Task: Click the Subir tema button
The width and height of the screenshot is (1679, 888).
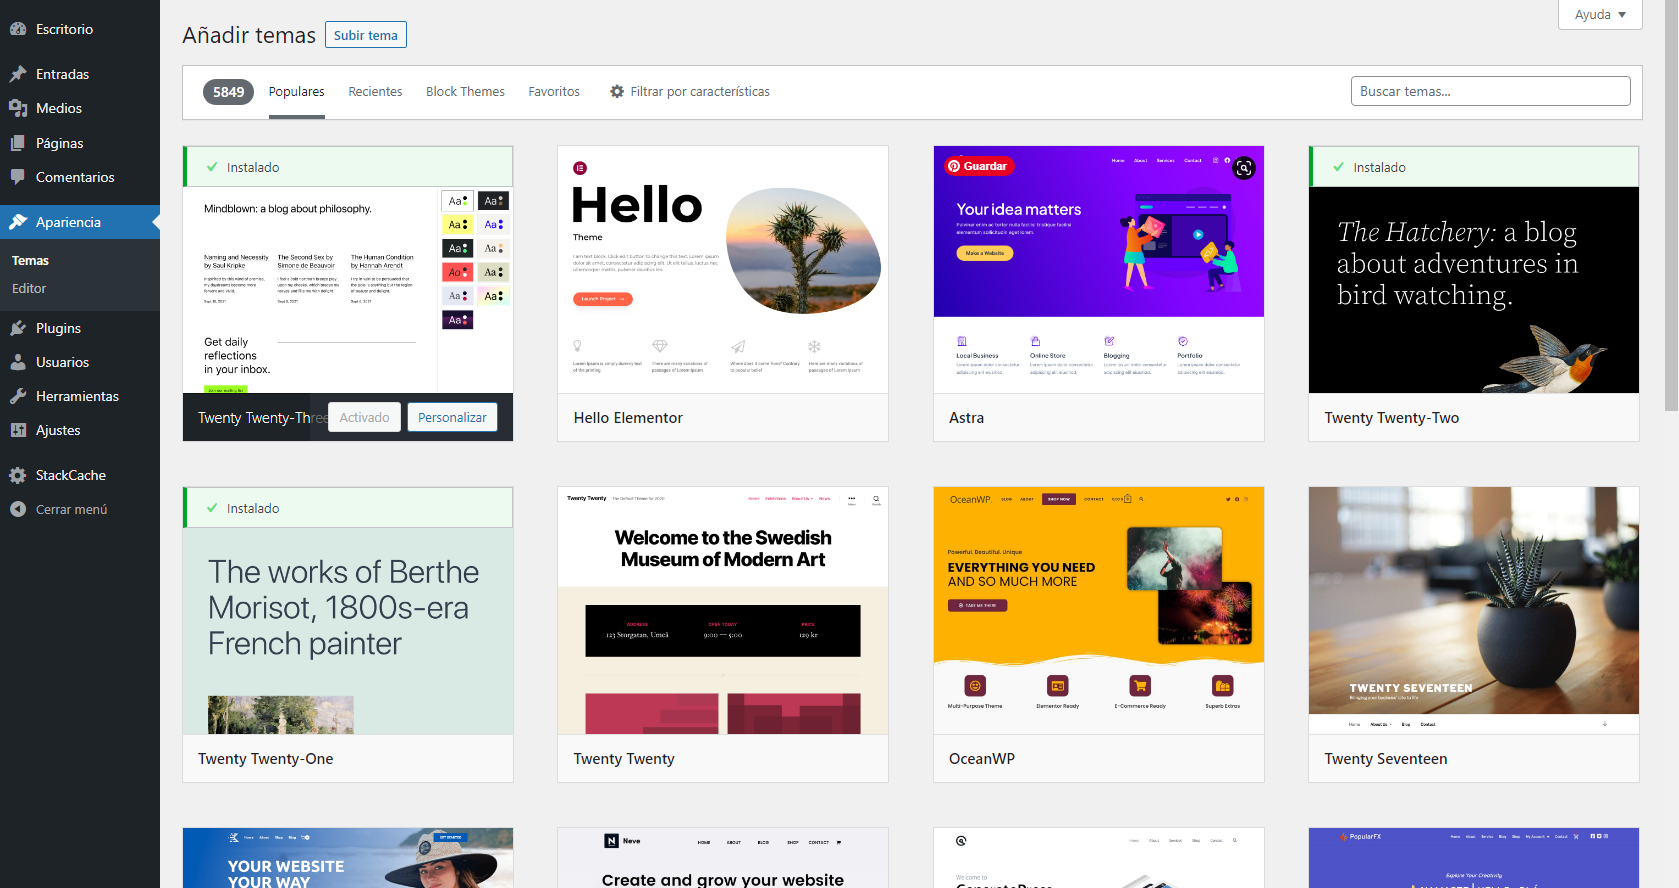Action: [366, 35]
